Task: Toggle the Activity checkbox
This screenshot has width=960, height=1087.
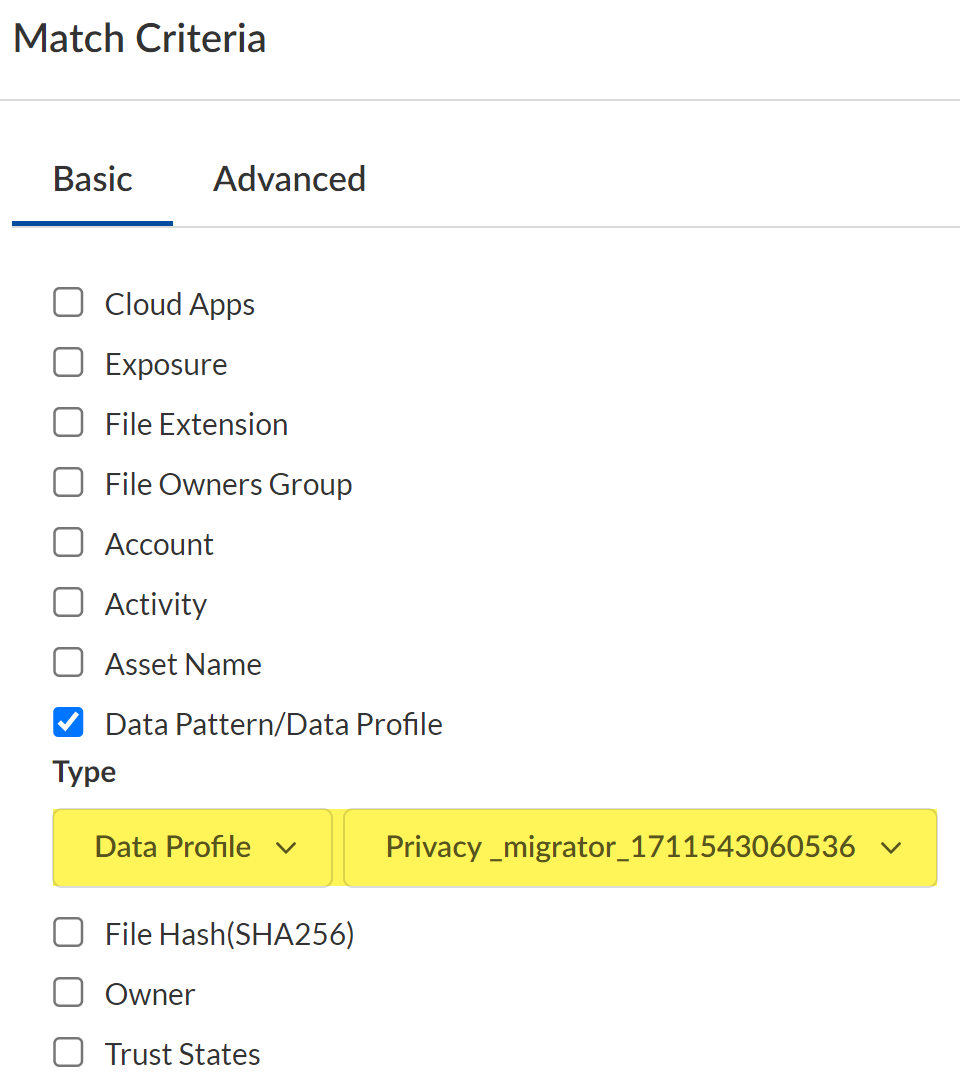Action: (68, 603)
